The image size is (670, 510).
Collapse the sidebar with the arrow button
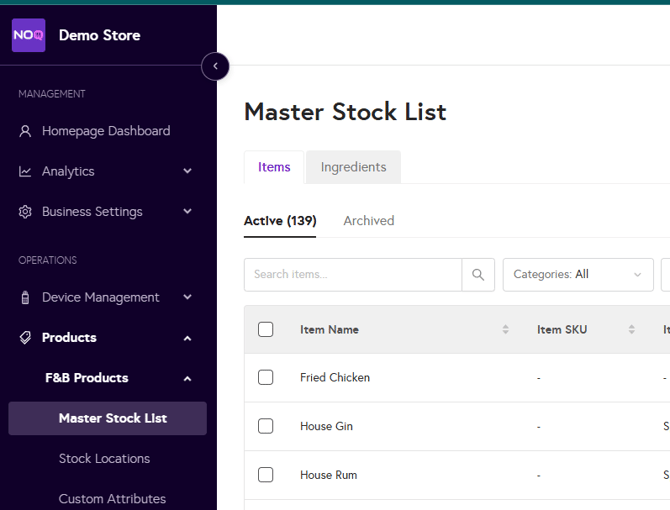coord(215,67)
